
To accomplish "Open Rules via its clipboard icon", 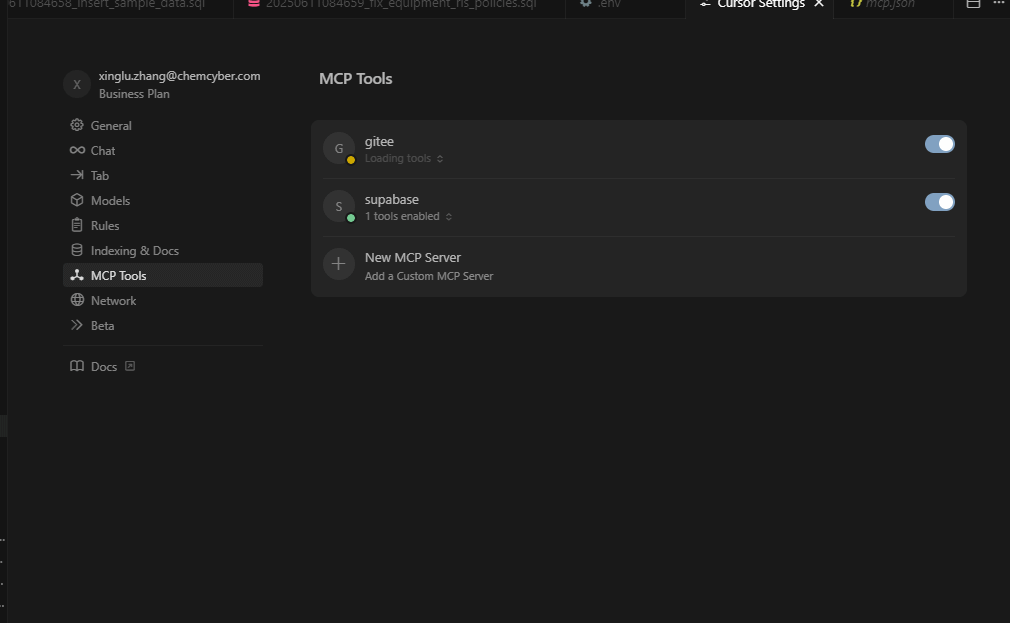I will [x=77, y=225].
